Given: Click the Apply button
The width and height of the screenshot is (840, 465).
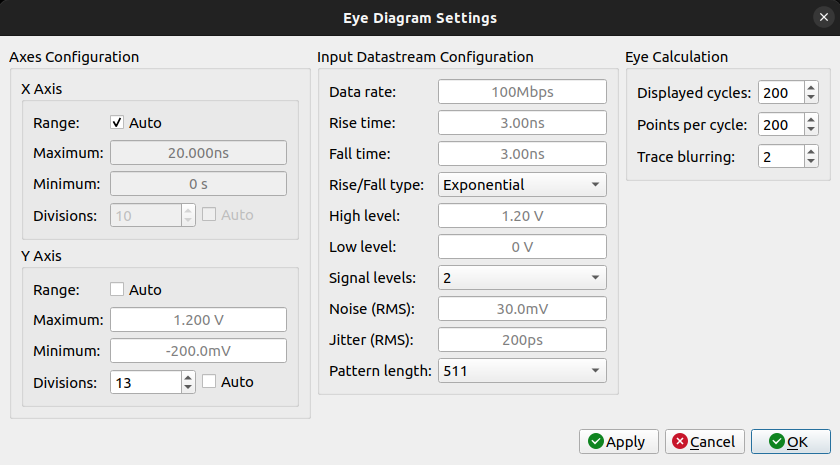Looking at the screenshot, I should [618, 441].
